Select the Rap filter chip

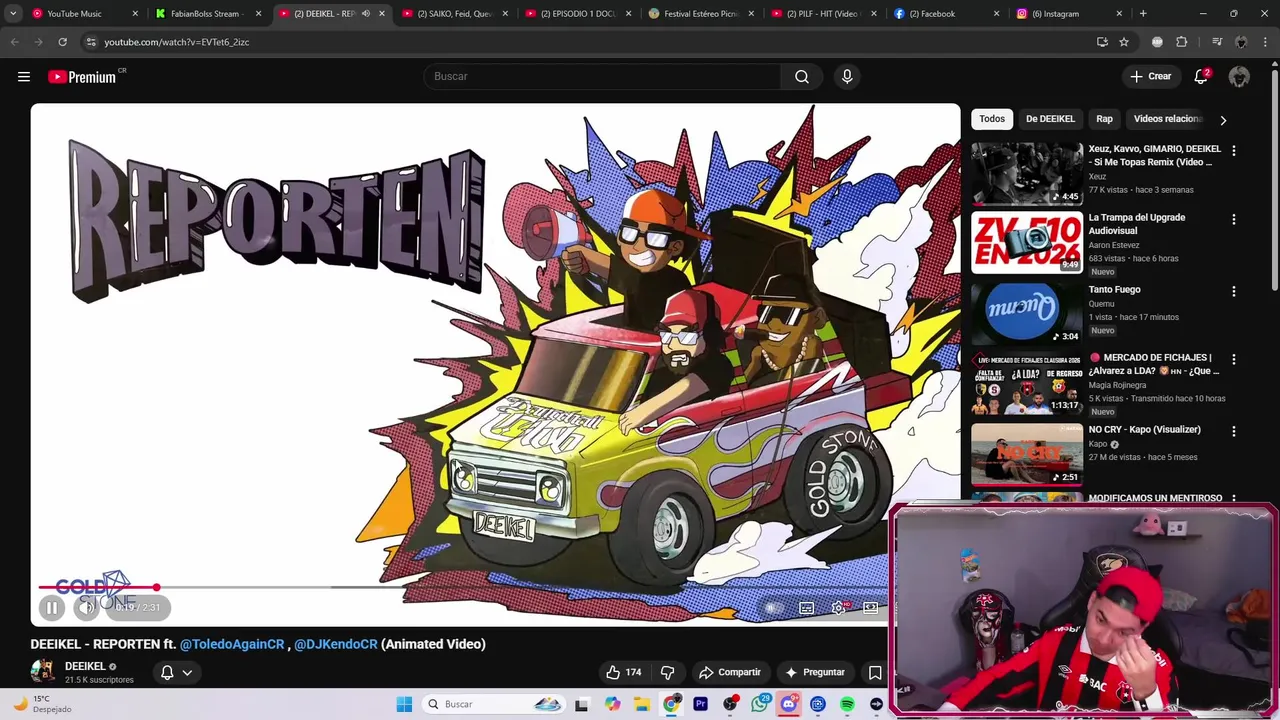coord(1104,119)
